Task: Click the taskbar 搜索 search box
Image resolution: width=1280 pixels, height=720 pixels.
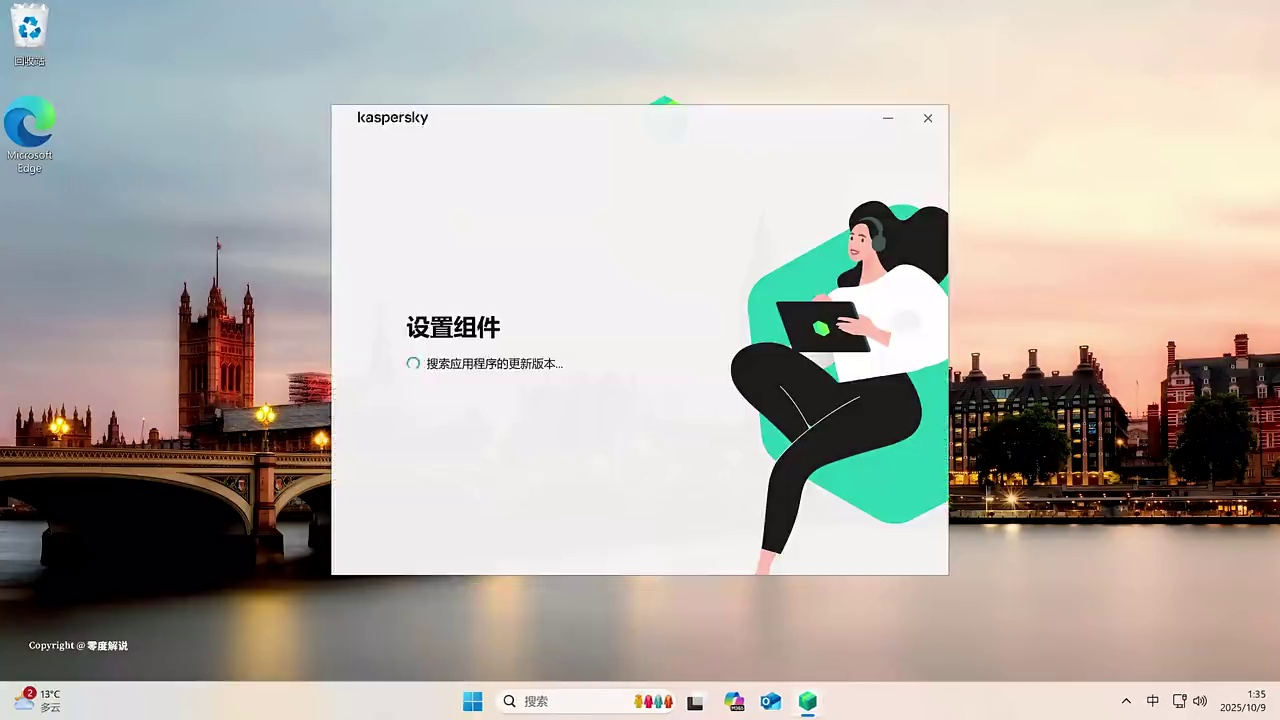Action: 587,702
